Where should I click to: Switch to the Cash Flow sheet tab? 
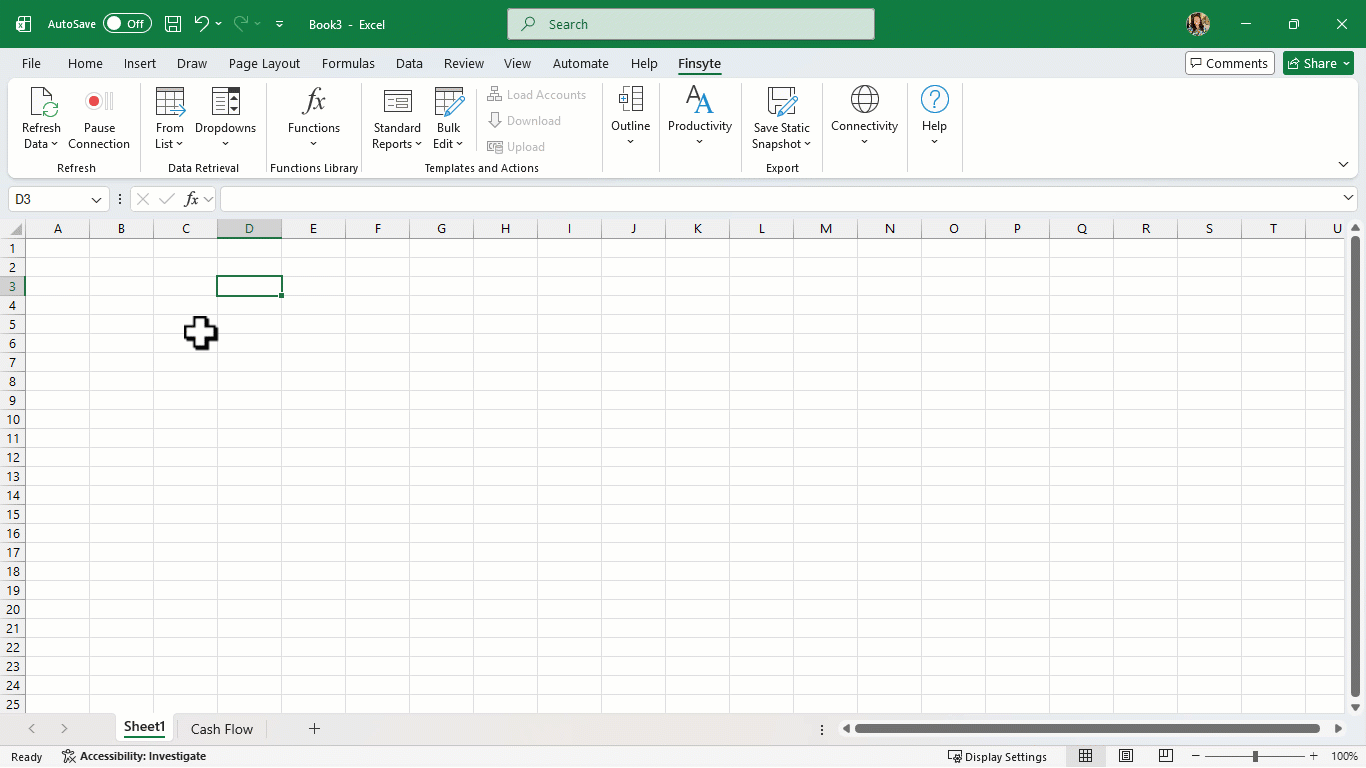point(222,729)
